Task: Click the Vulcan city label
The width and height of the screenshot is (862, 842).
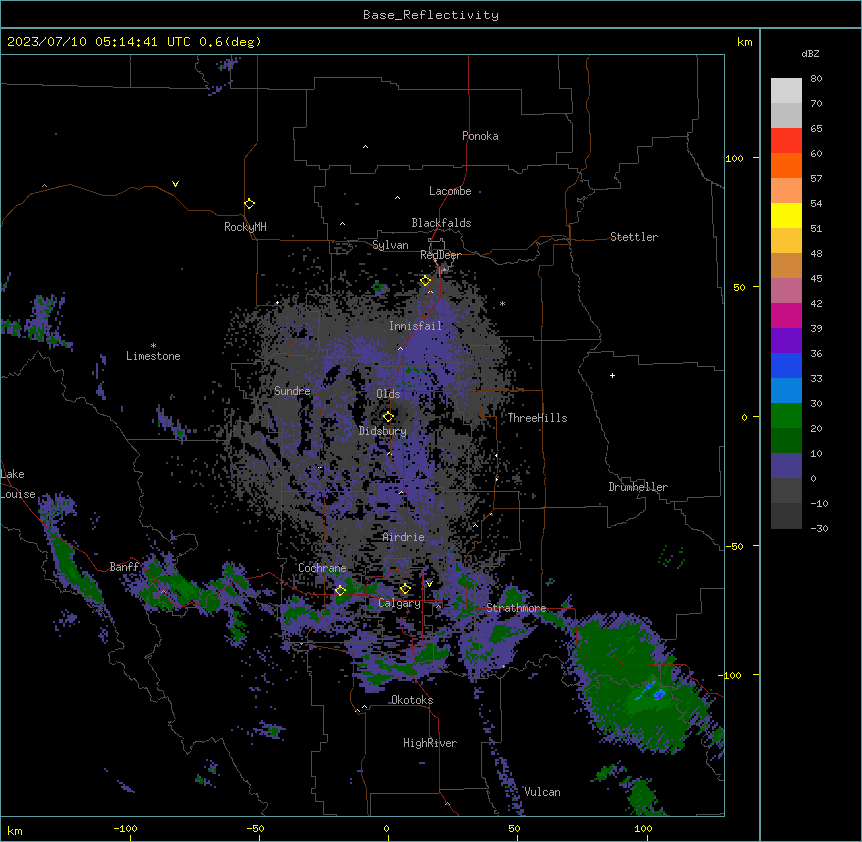Action: click(542, 792)
